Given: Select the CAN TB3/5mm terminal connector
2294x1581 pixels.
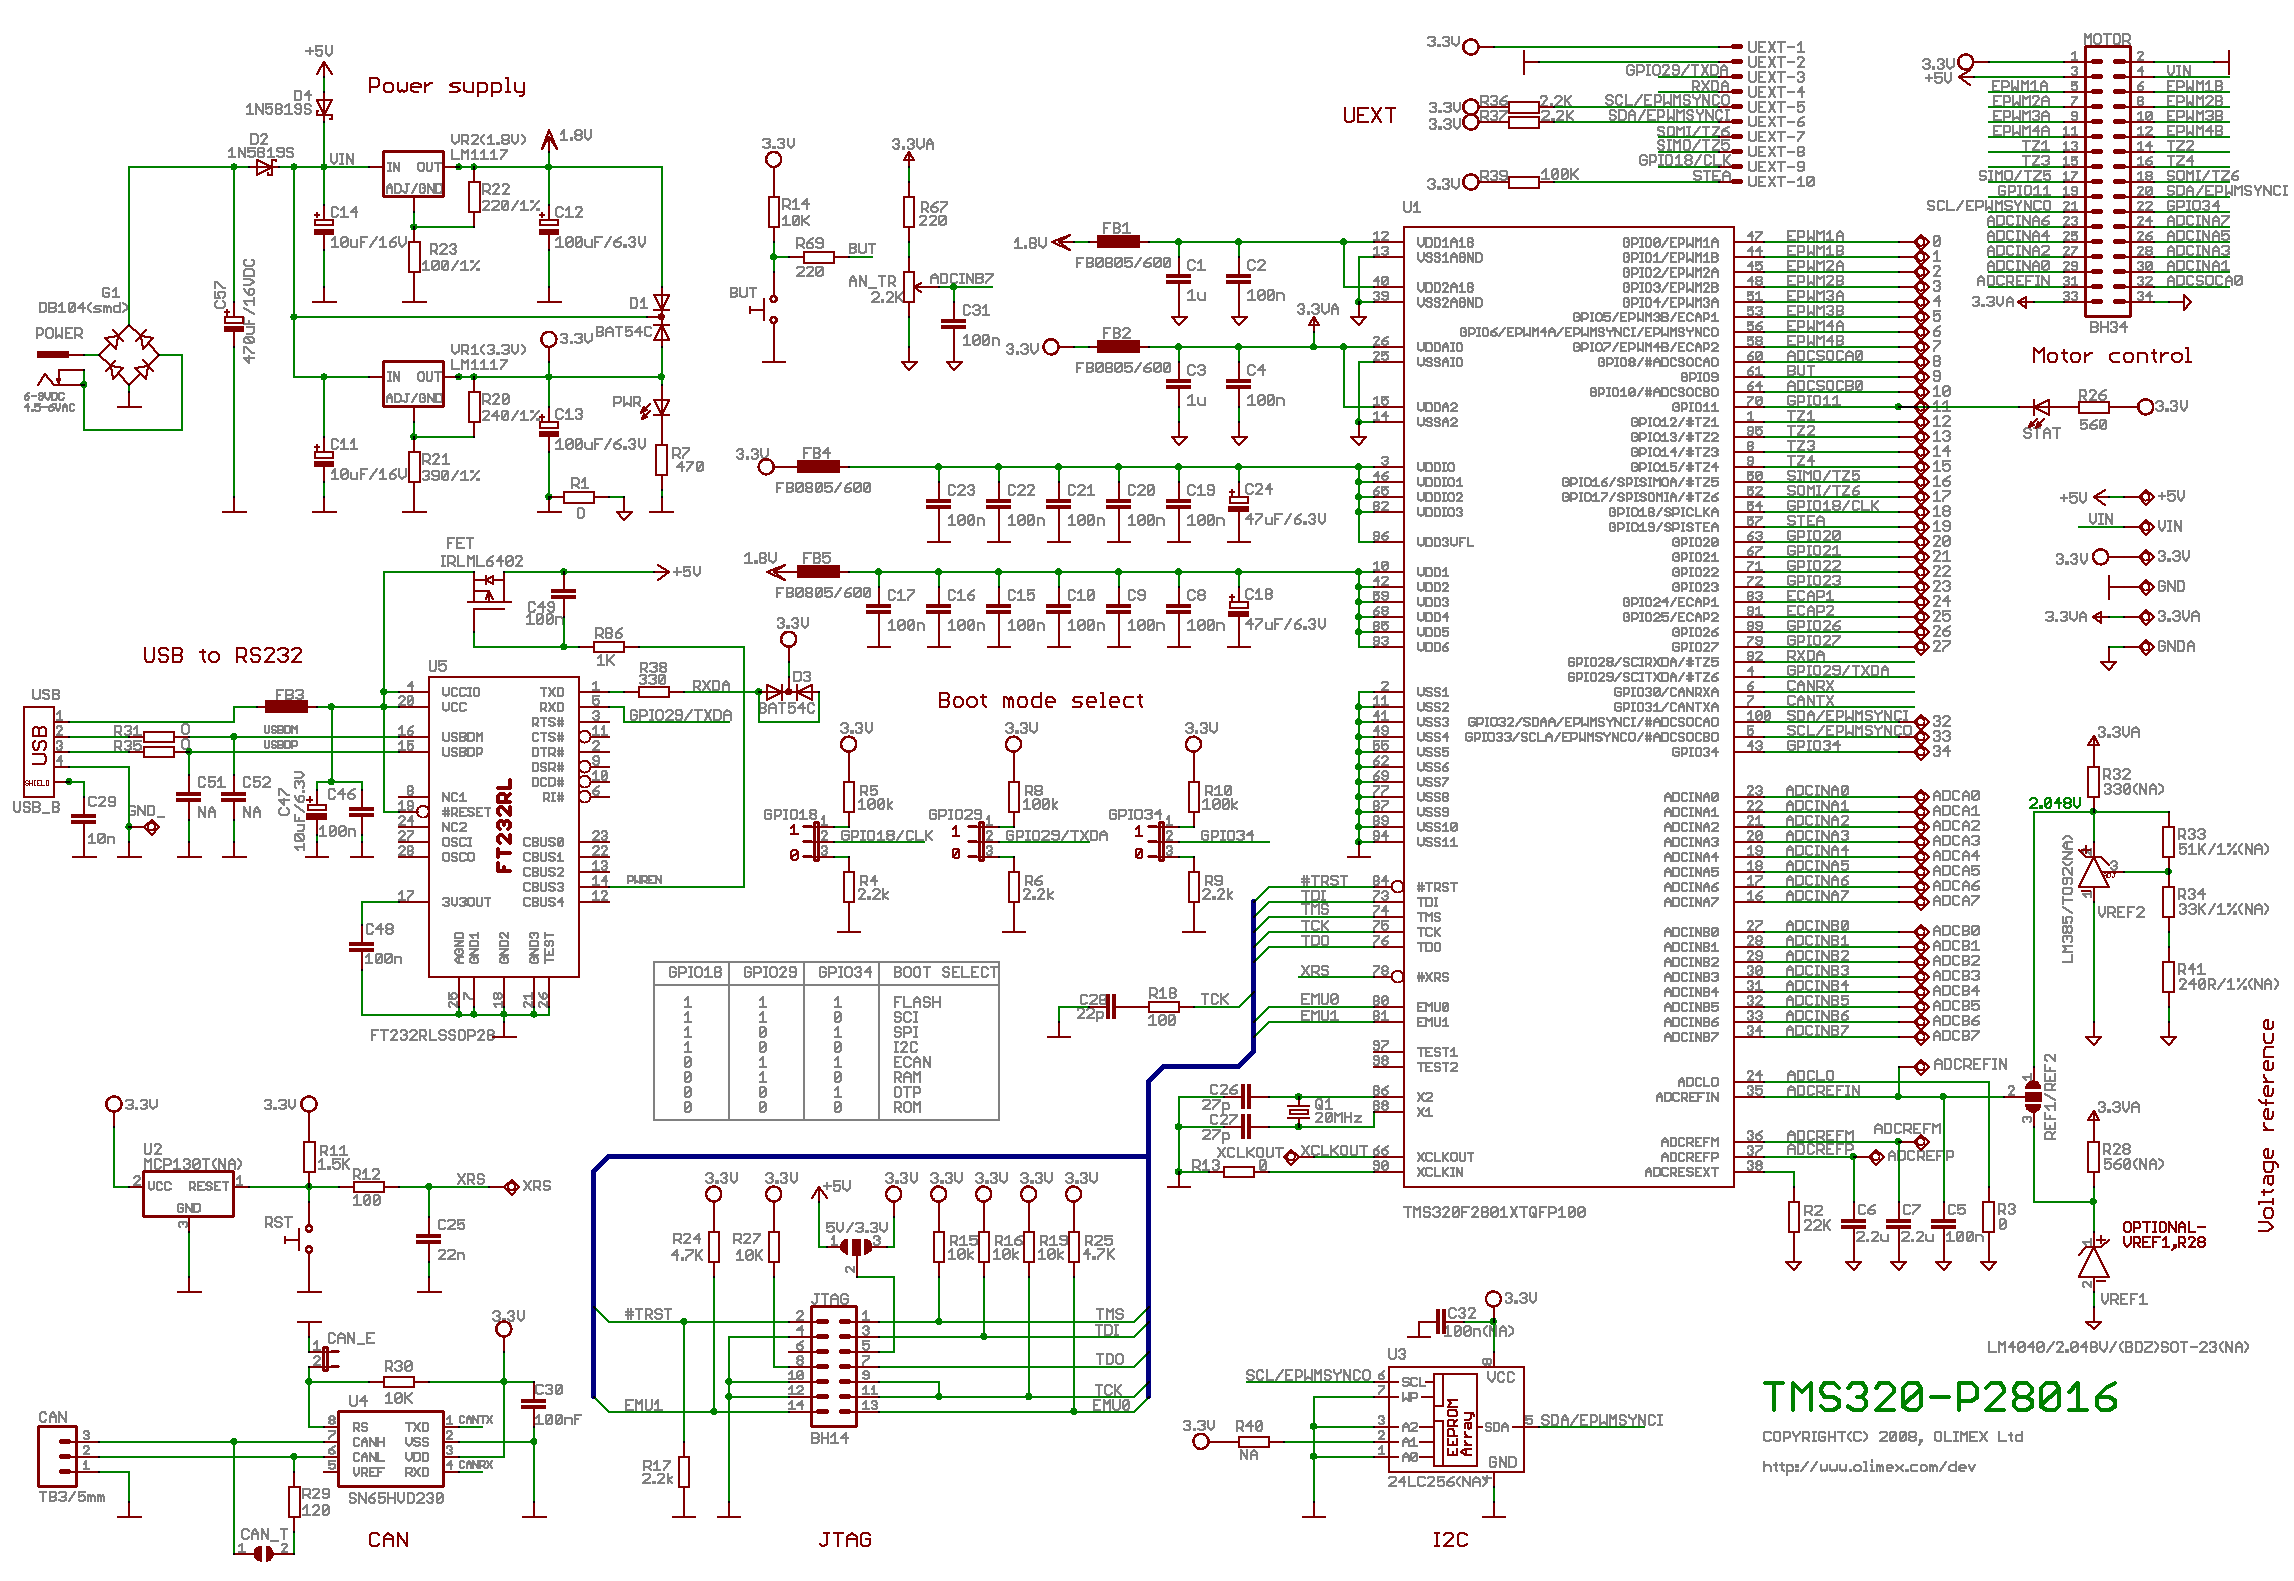Looking at the screenshot, I should click(57, 1456).
